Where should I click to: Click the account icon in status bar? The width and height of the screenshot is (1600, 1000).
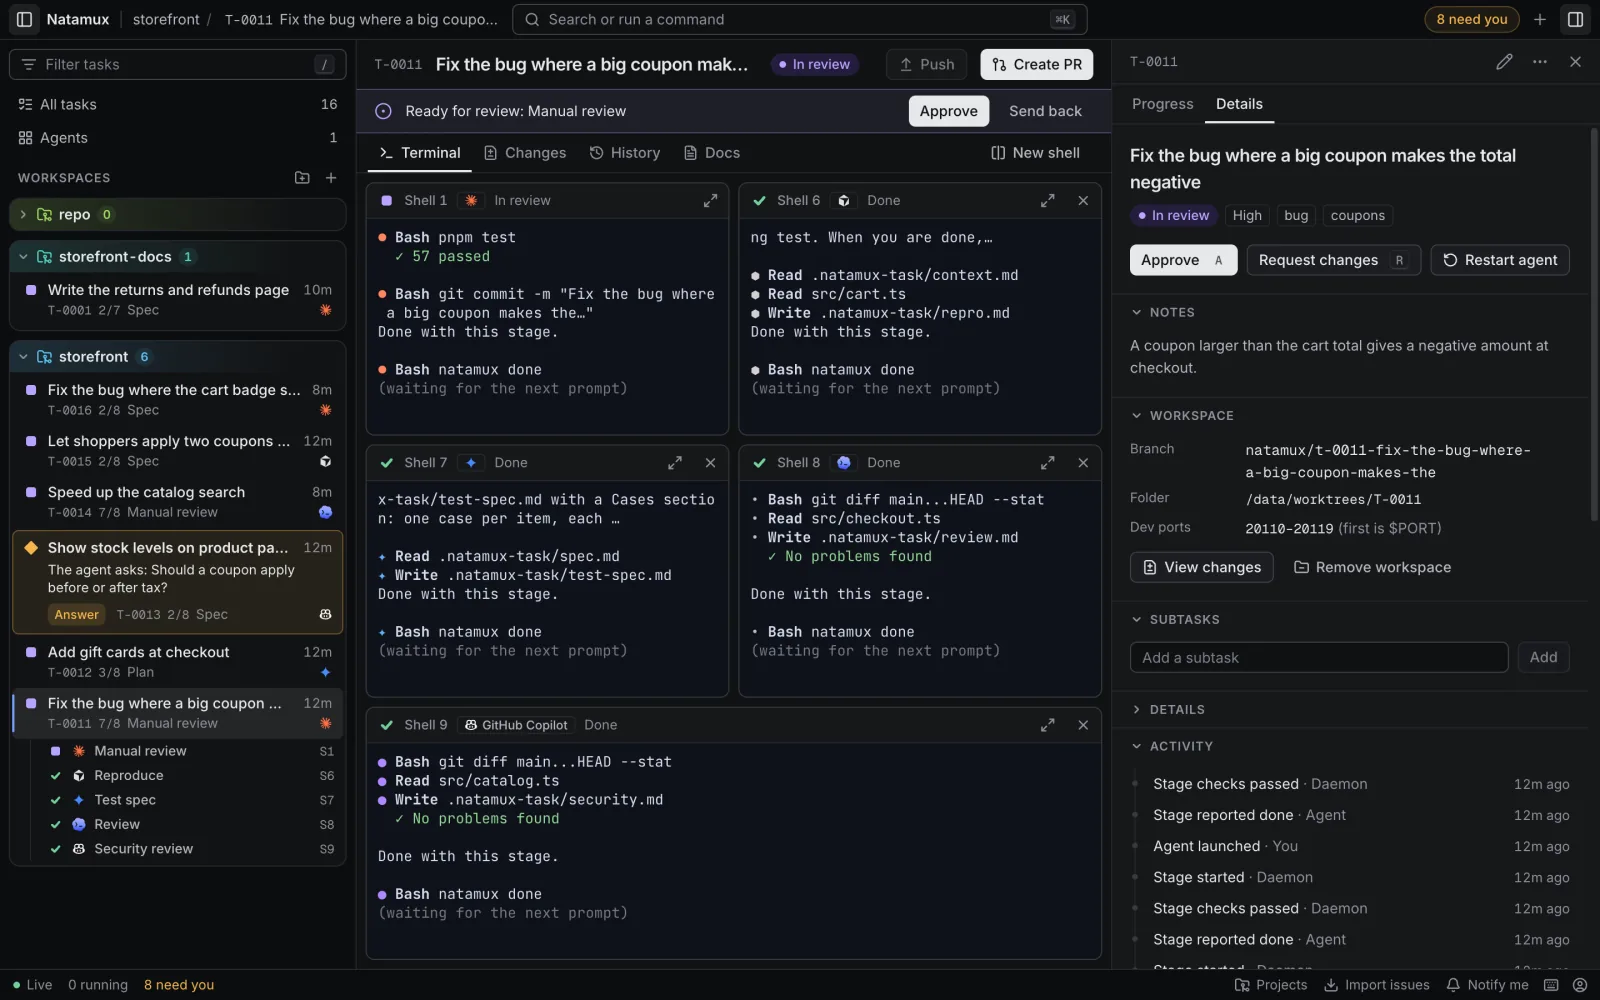click(1579, 985)
